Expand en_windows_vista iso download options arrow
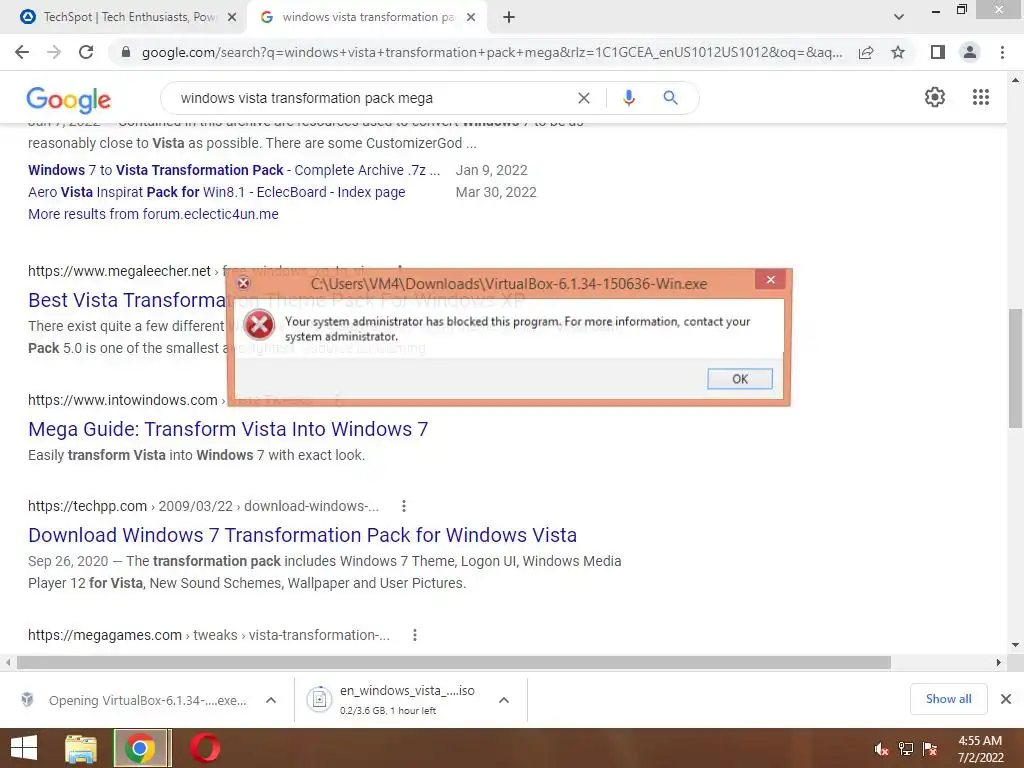The height and width of the screenshot is (768, 1024). 504,700
